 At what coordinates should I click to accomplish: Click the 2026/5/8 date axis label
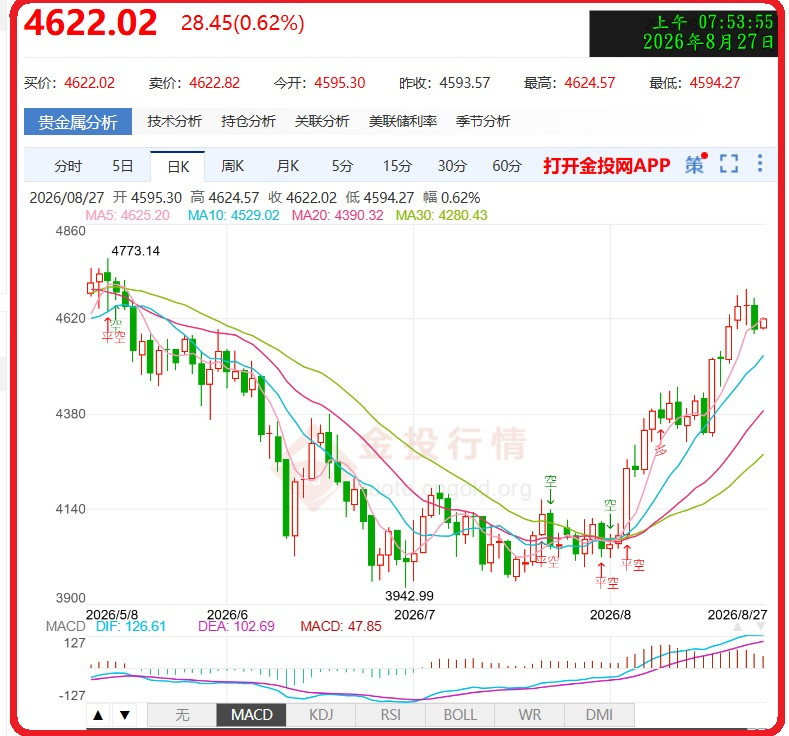click(x=112, y=615)
